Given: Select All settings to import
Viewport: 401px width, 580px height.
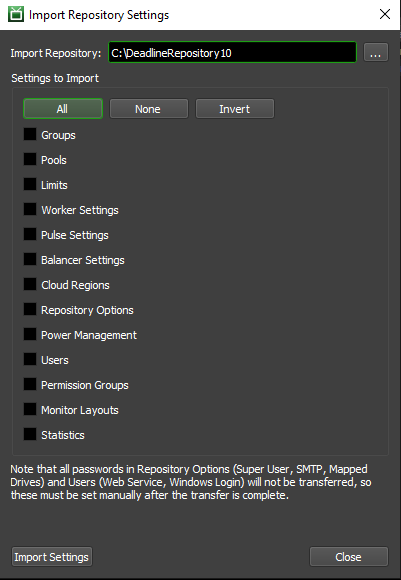Looking at the screenshot, I should (x=63, y=109).
